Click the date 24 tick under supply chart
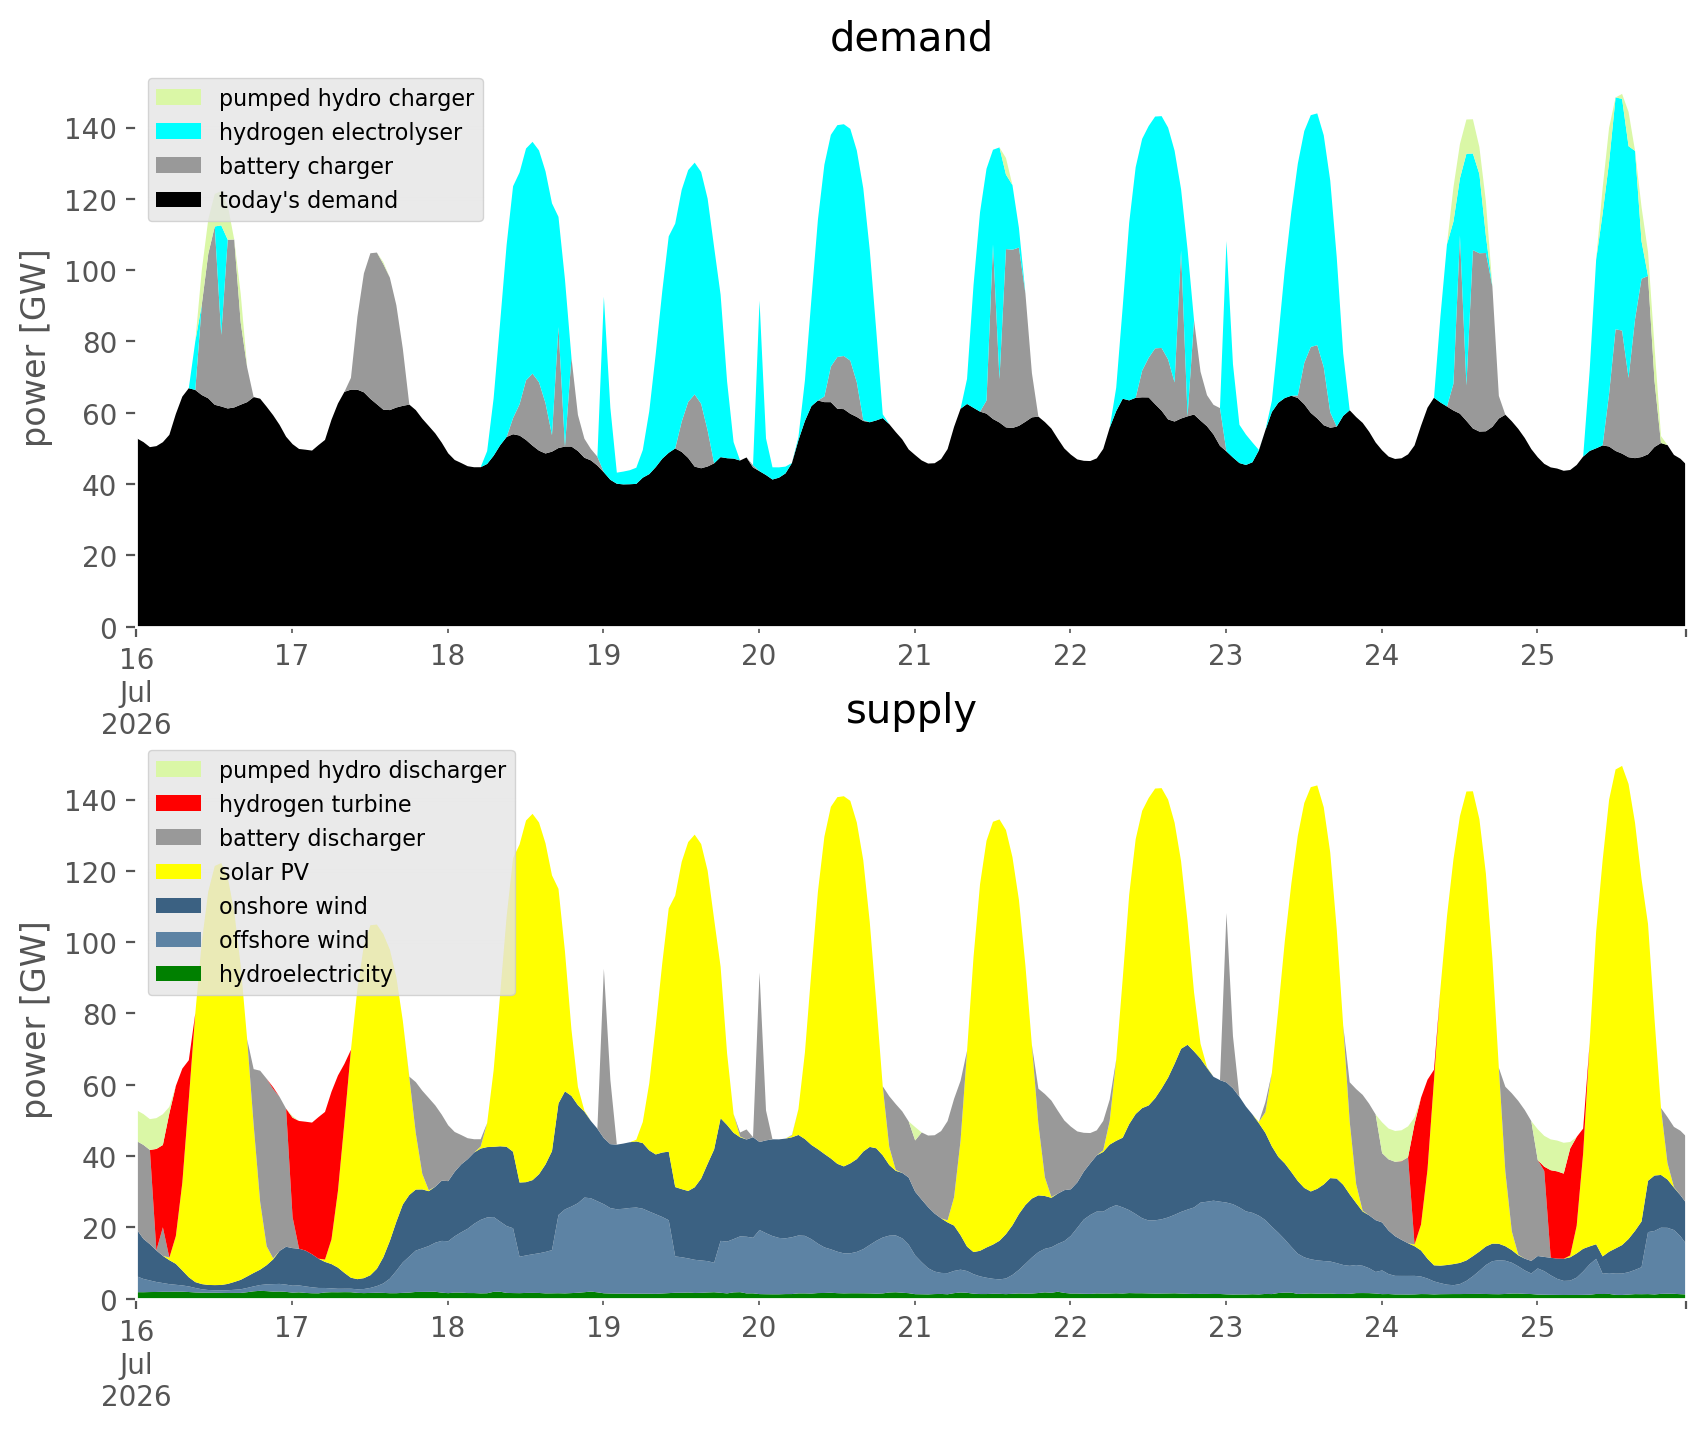Image resolution: width=1706 pixels, height=1431 pixels. (x=1382, y=1328)
